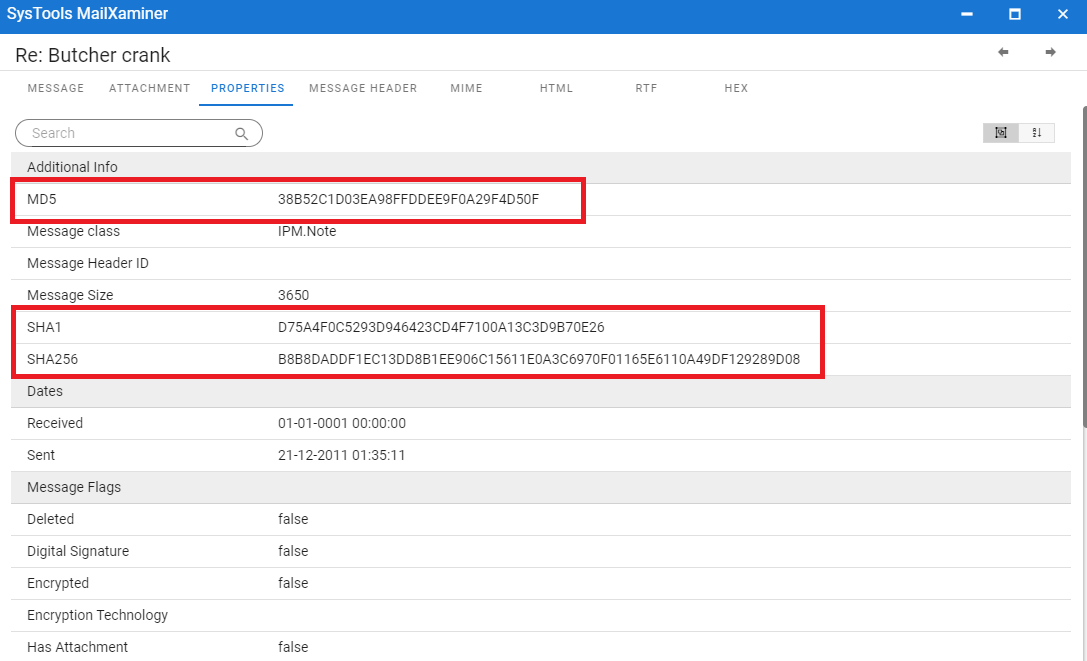Click the Digital Signature label
This screenshot has height=661, width=1087.
coord(78,551)
